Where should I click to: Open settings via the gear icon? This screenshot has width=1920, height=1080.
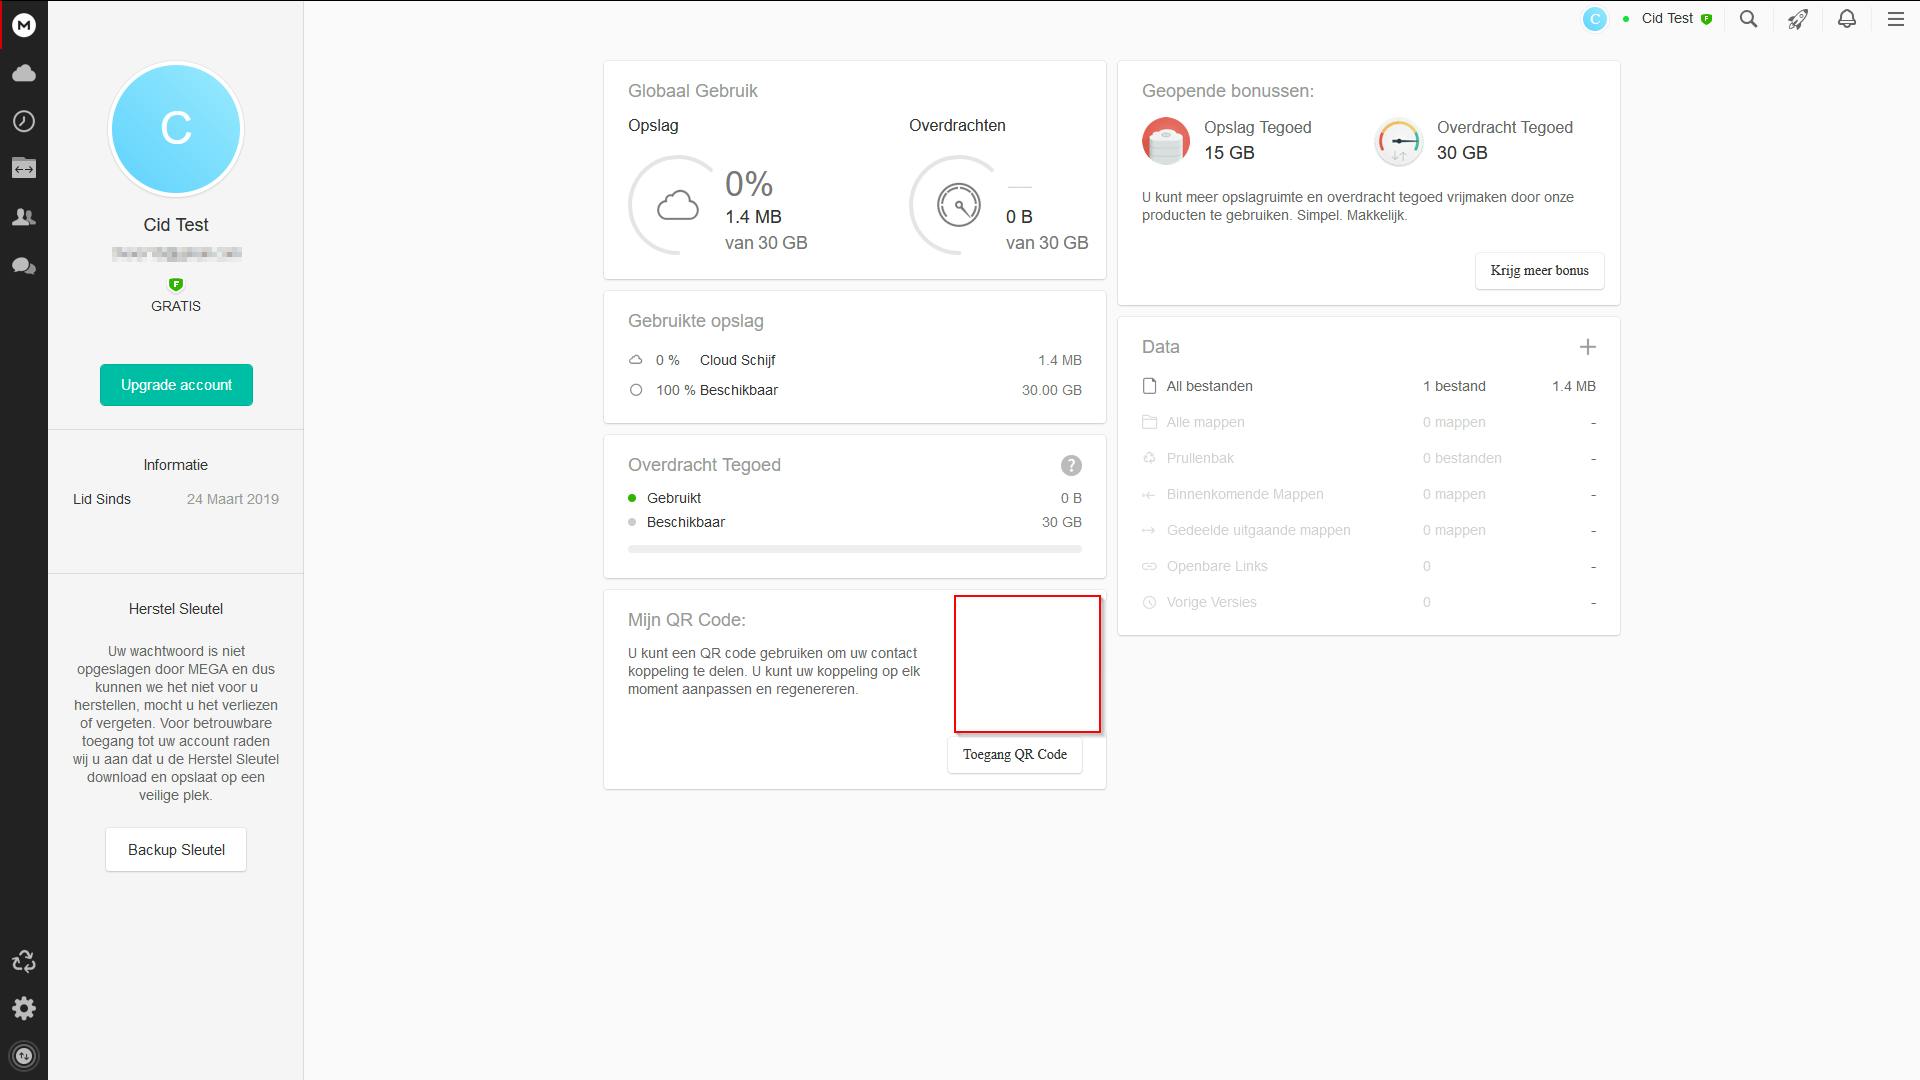(24, 1008)
